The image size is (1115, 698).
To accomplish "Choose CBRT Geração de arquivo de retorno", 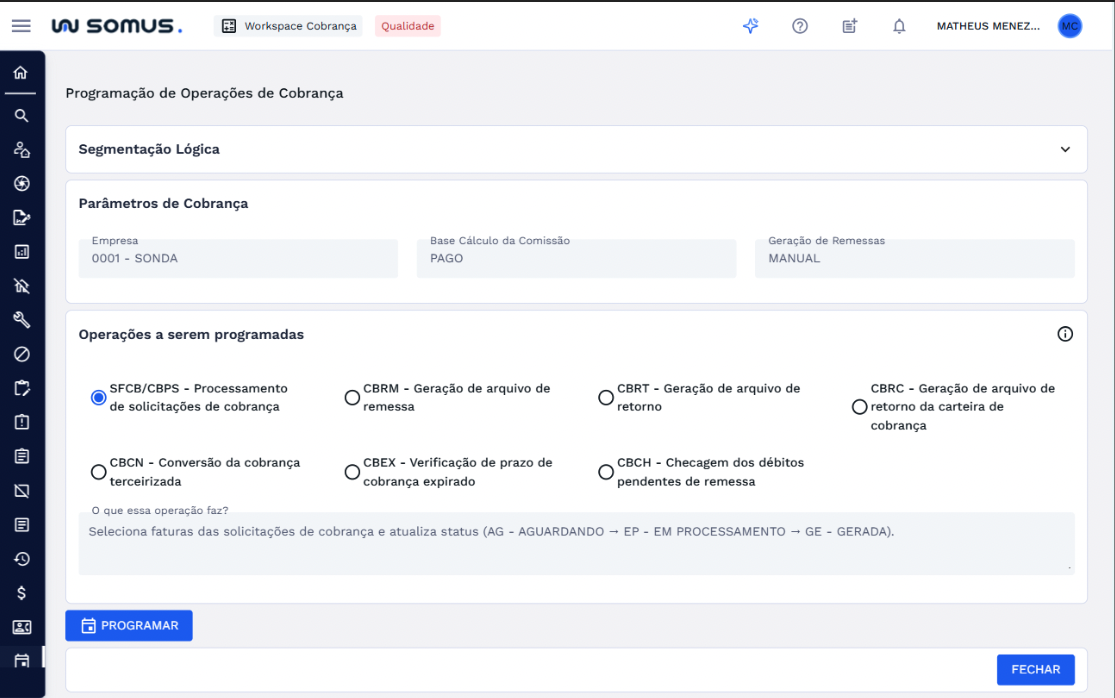I will click(606, 397).
